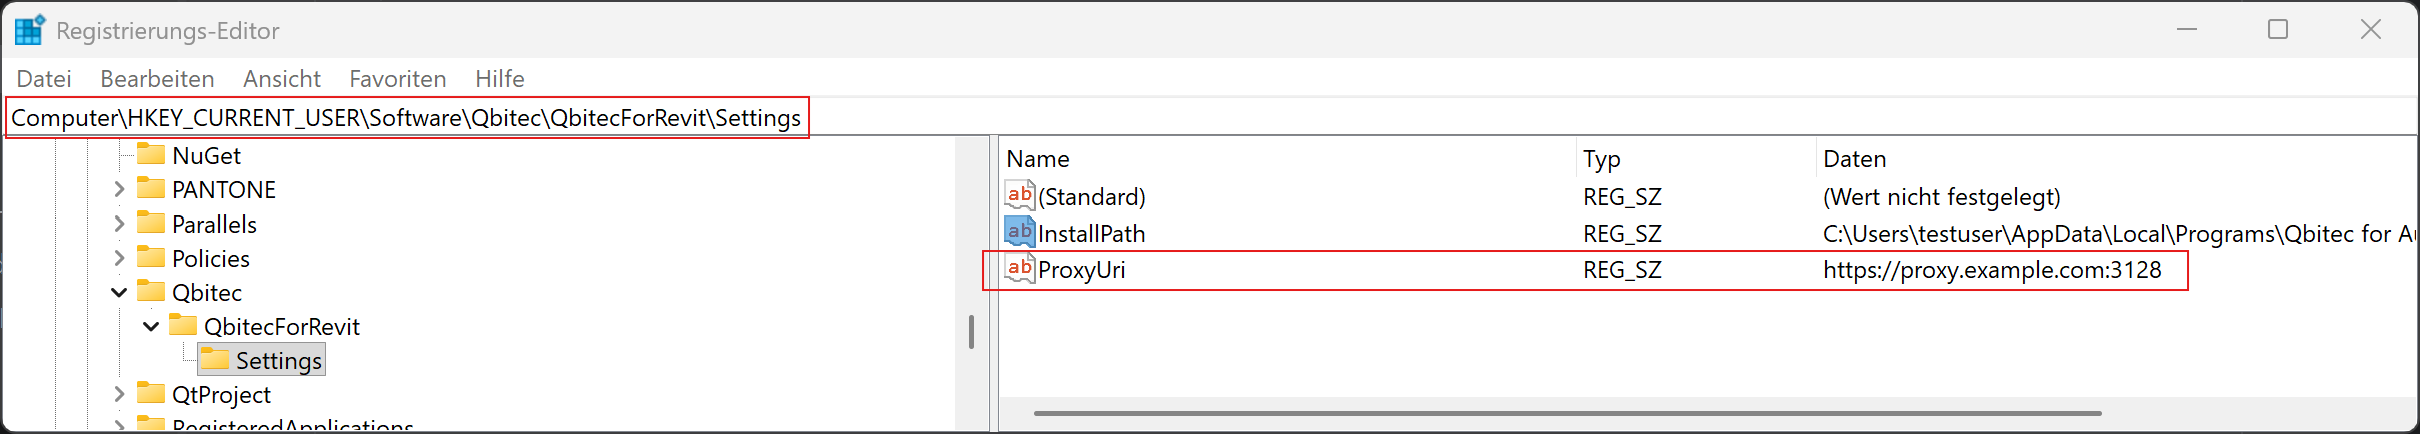This screenshot has width=2420, height=434.
Task: Click the QbitecForRevit folder icon
Action: click(183, 326)
